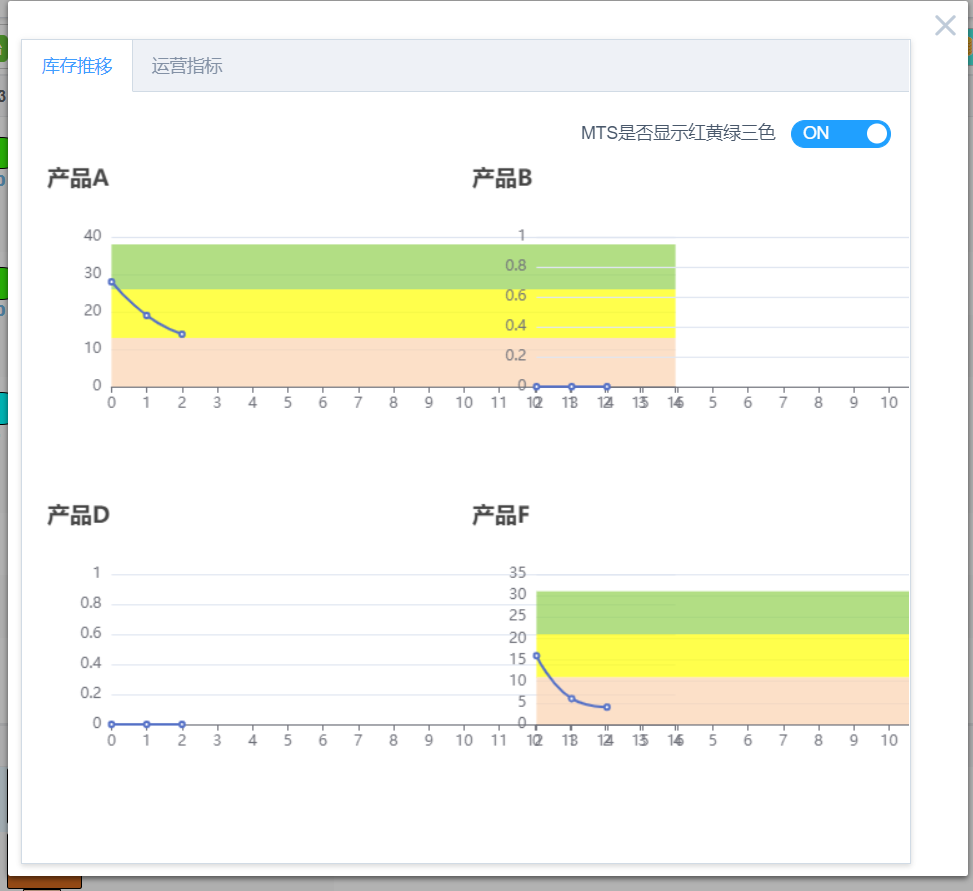Screen dimensions: 973x891
Task: Select 产品D data point at x=2
Action: pos(182,724)
